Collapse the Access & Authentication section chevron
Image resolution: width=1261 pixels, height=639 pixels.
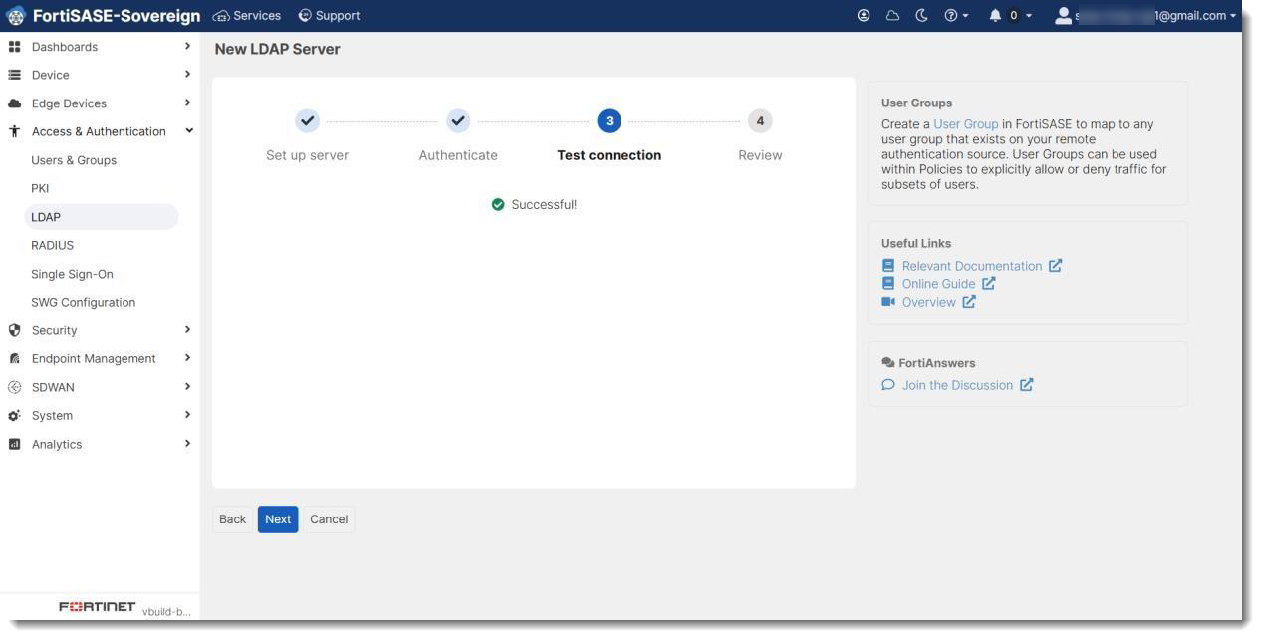(x=189, y=130)
